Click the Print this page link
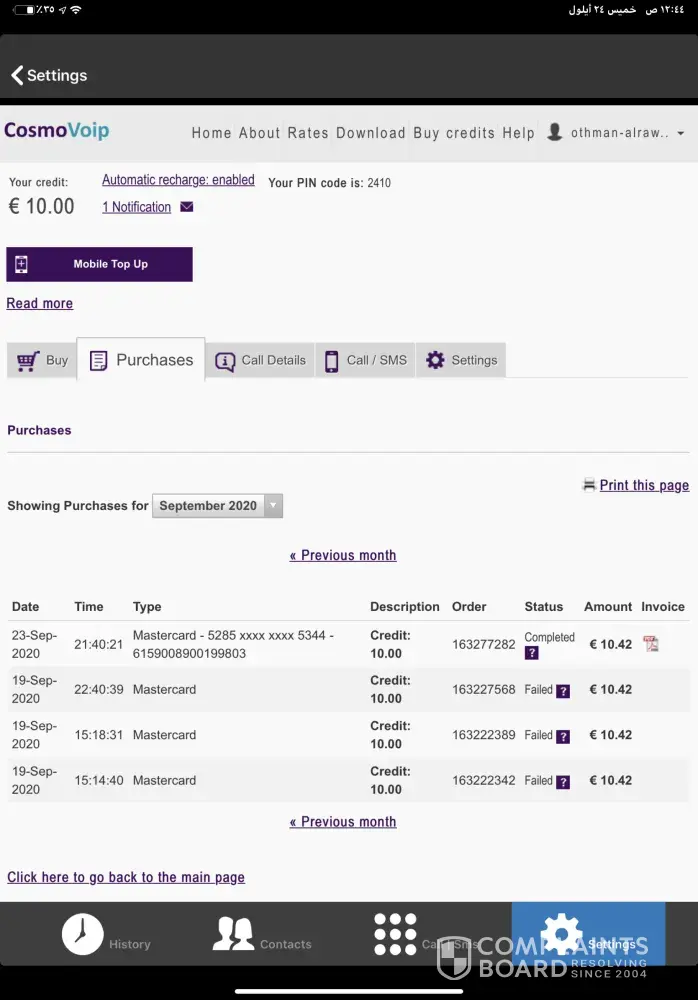Image resolution: width=698 pixels, height=1000 pixels. [x=643, y=485]
